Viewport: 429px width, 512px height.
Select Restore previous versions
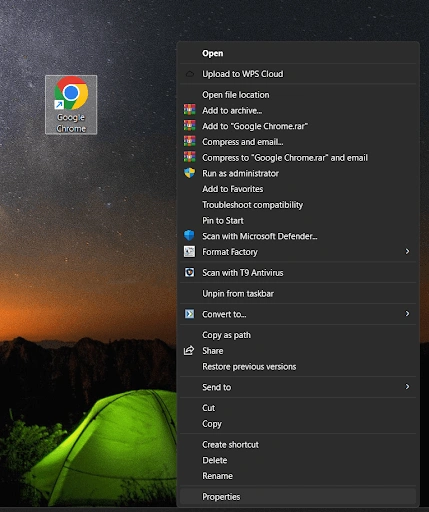click(298, 366)
